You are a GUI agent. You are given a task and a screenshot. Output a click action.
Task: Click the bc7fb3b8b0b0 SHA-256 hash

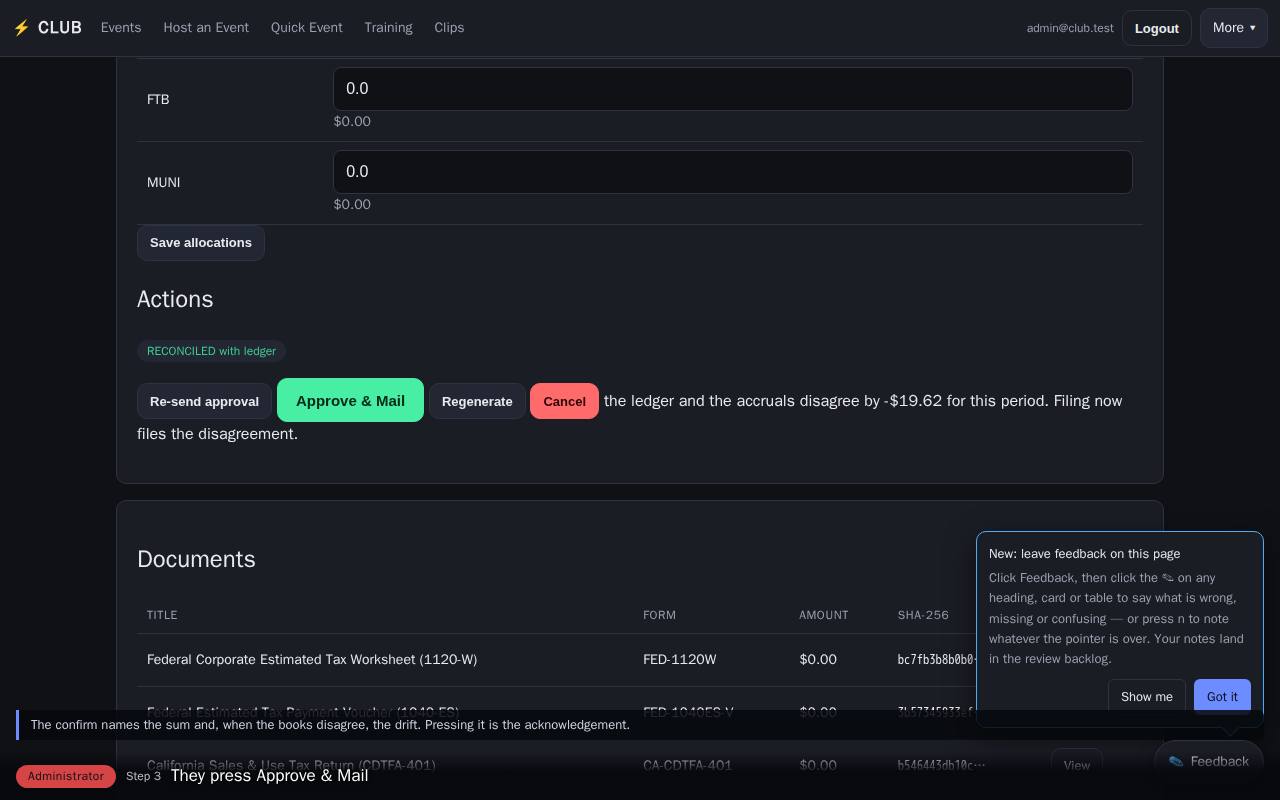(936, 660)
